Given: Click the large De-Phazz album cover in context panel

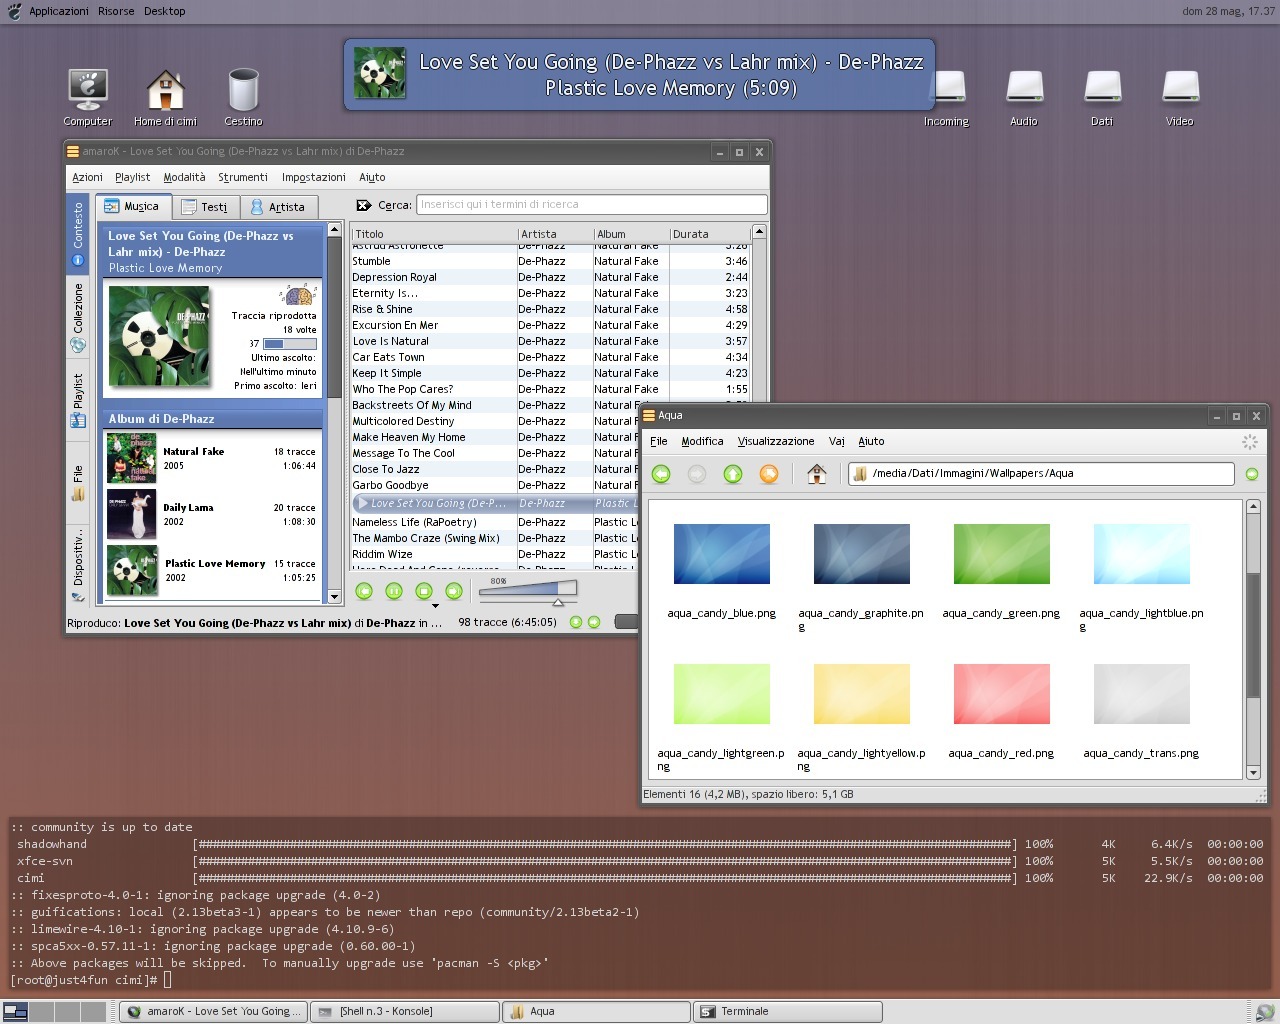Looking at the screenshot, I should click(x=161, y=337).
